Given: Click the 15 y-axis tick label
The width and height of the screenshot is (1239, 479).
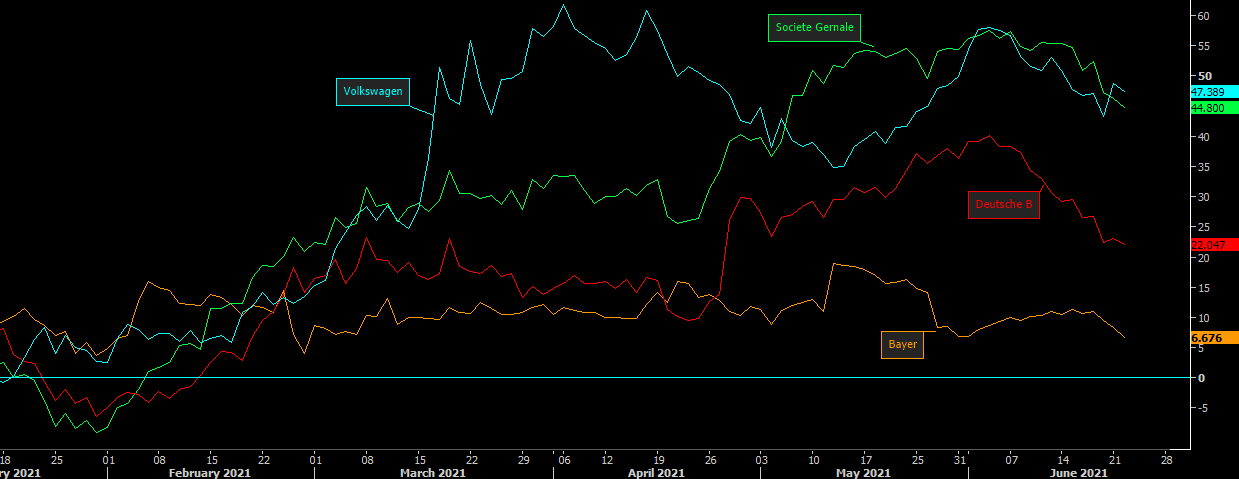Looking at the screenshot, I should click(x=1204, y=288).
